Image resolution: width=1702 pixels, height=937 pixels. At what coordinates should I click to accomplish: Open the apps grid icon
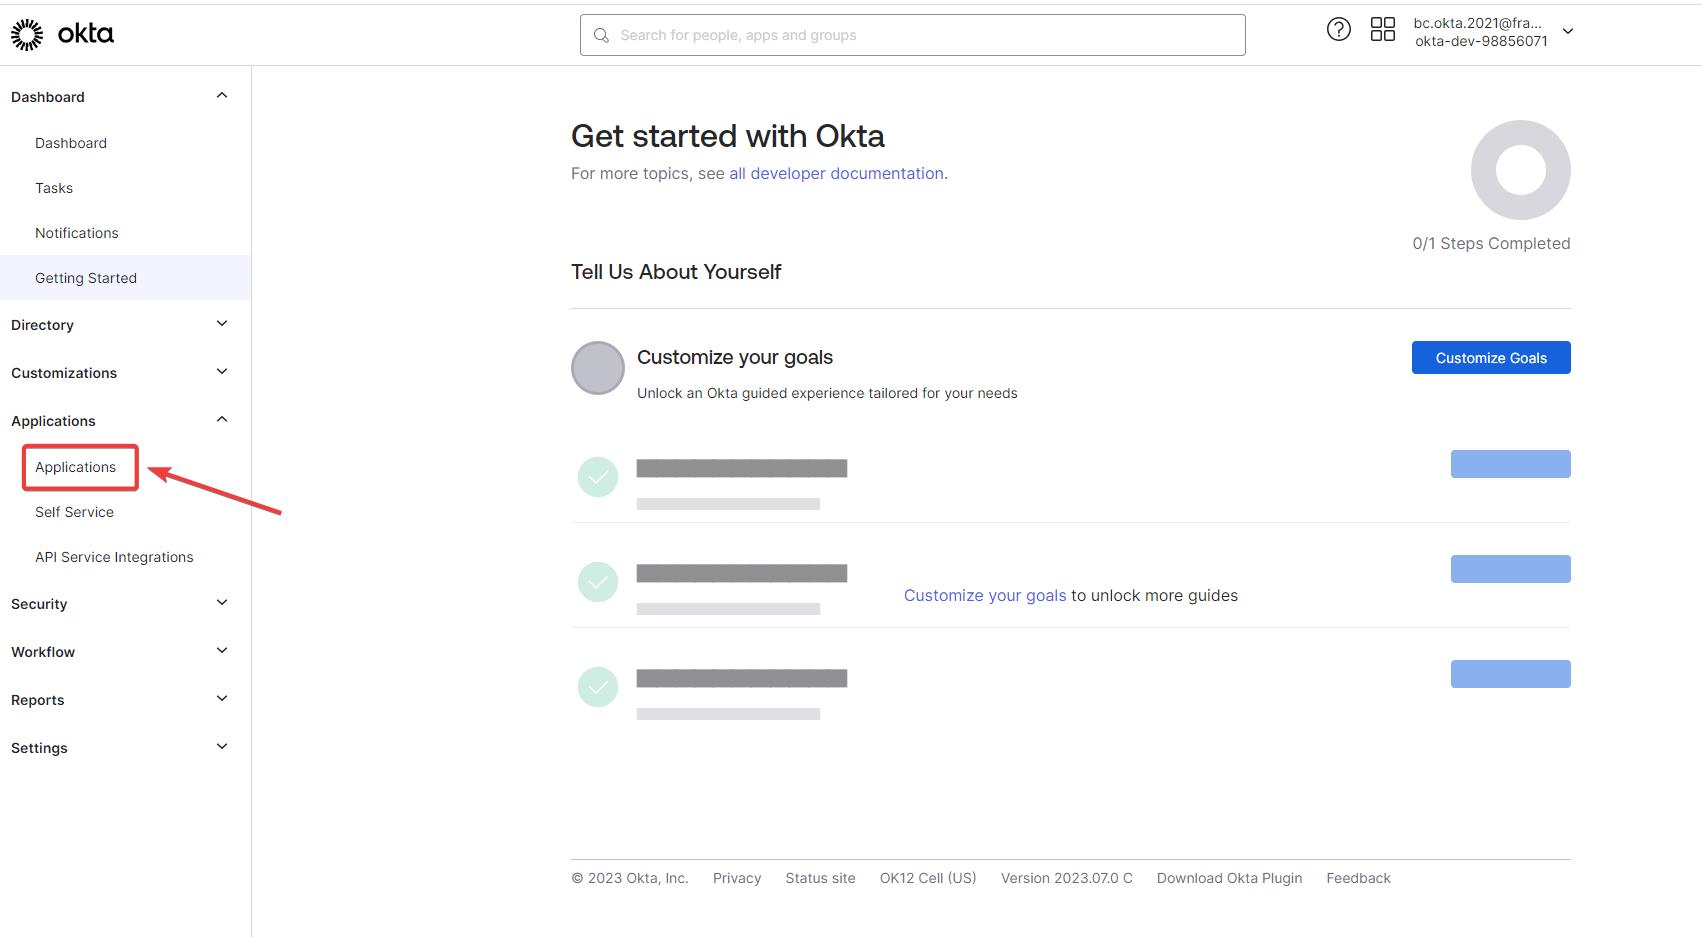click(1382, 30)
